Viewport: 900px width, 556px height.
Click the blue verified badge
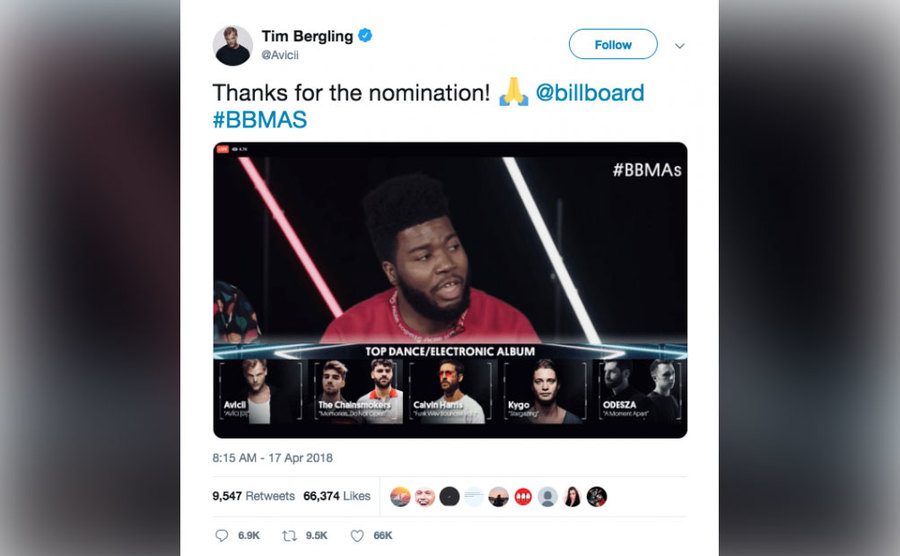[x=365, y=36]
